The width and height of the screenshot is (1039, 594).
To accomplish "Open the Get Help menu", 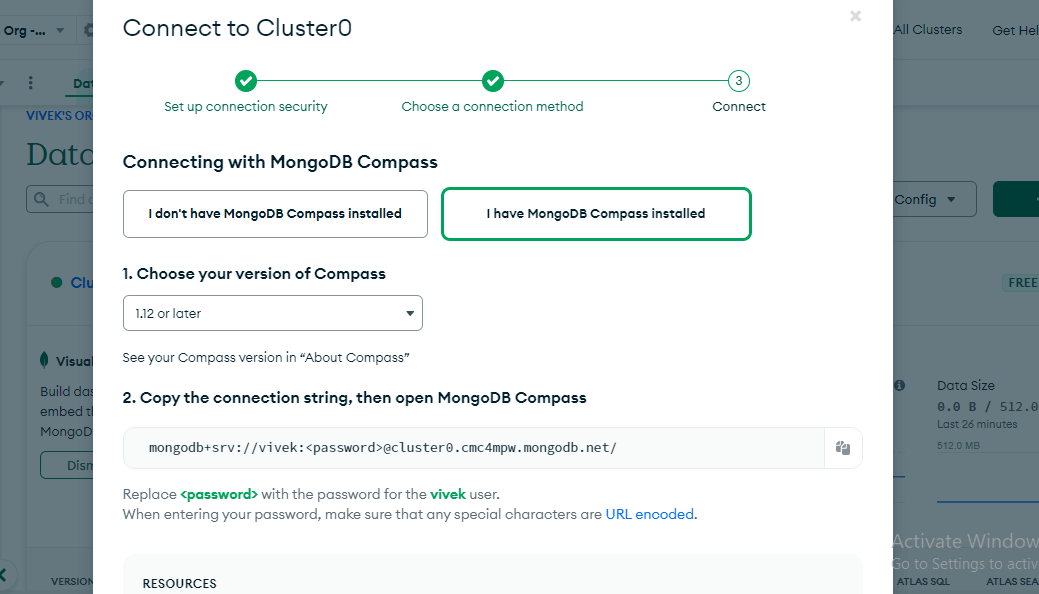I will (1014, 30).
